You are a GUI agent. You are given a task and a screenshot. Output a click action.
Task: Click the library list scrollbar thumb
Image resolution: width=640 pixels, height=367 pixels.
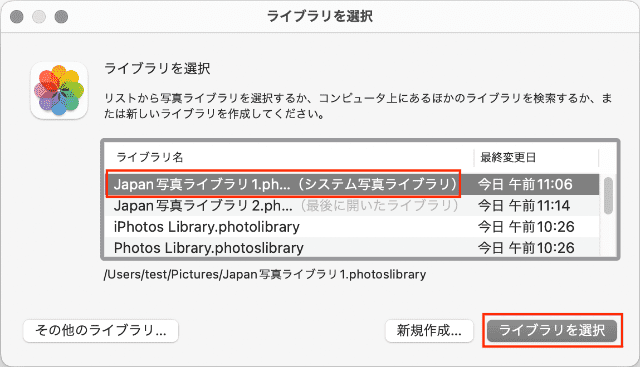pyautogui.click(x=608, y=196)
